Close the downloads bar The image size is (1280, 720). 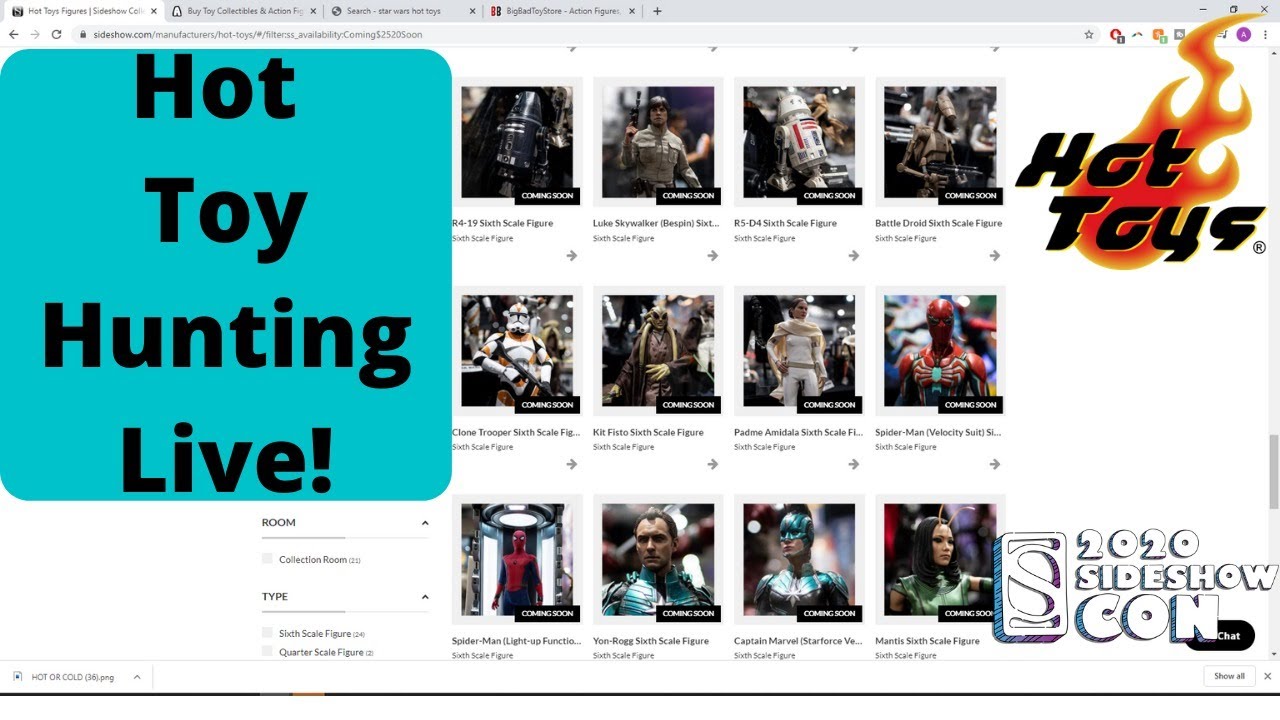[x=1267, y=676]
